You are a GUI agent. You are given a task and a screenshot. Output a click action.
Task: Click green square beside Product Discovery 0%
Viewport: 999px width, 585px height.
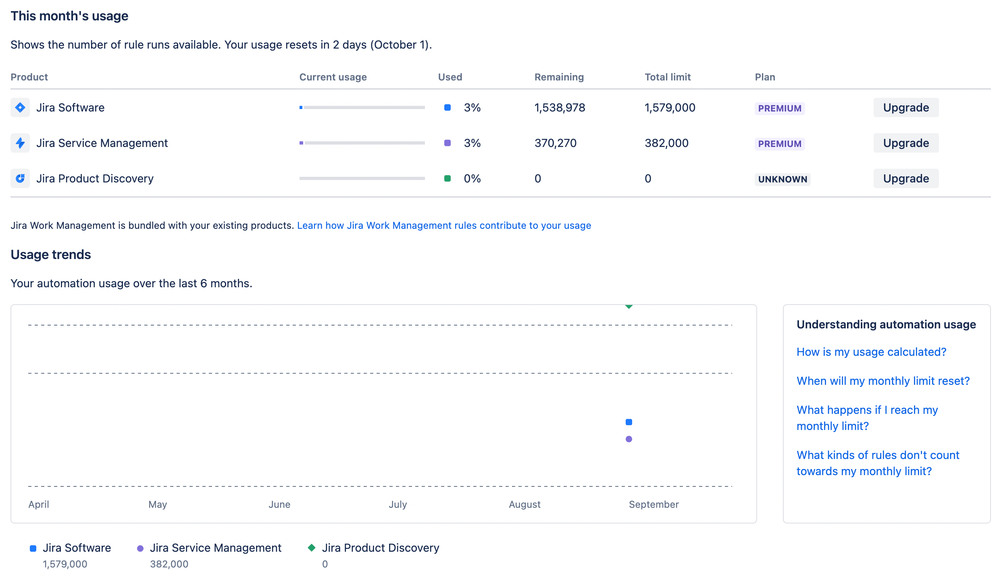pos(447,178)
